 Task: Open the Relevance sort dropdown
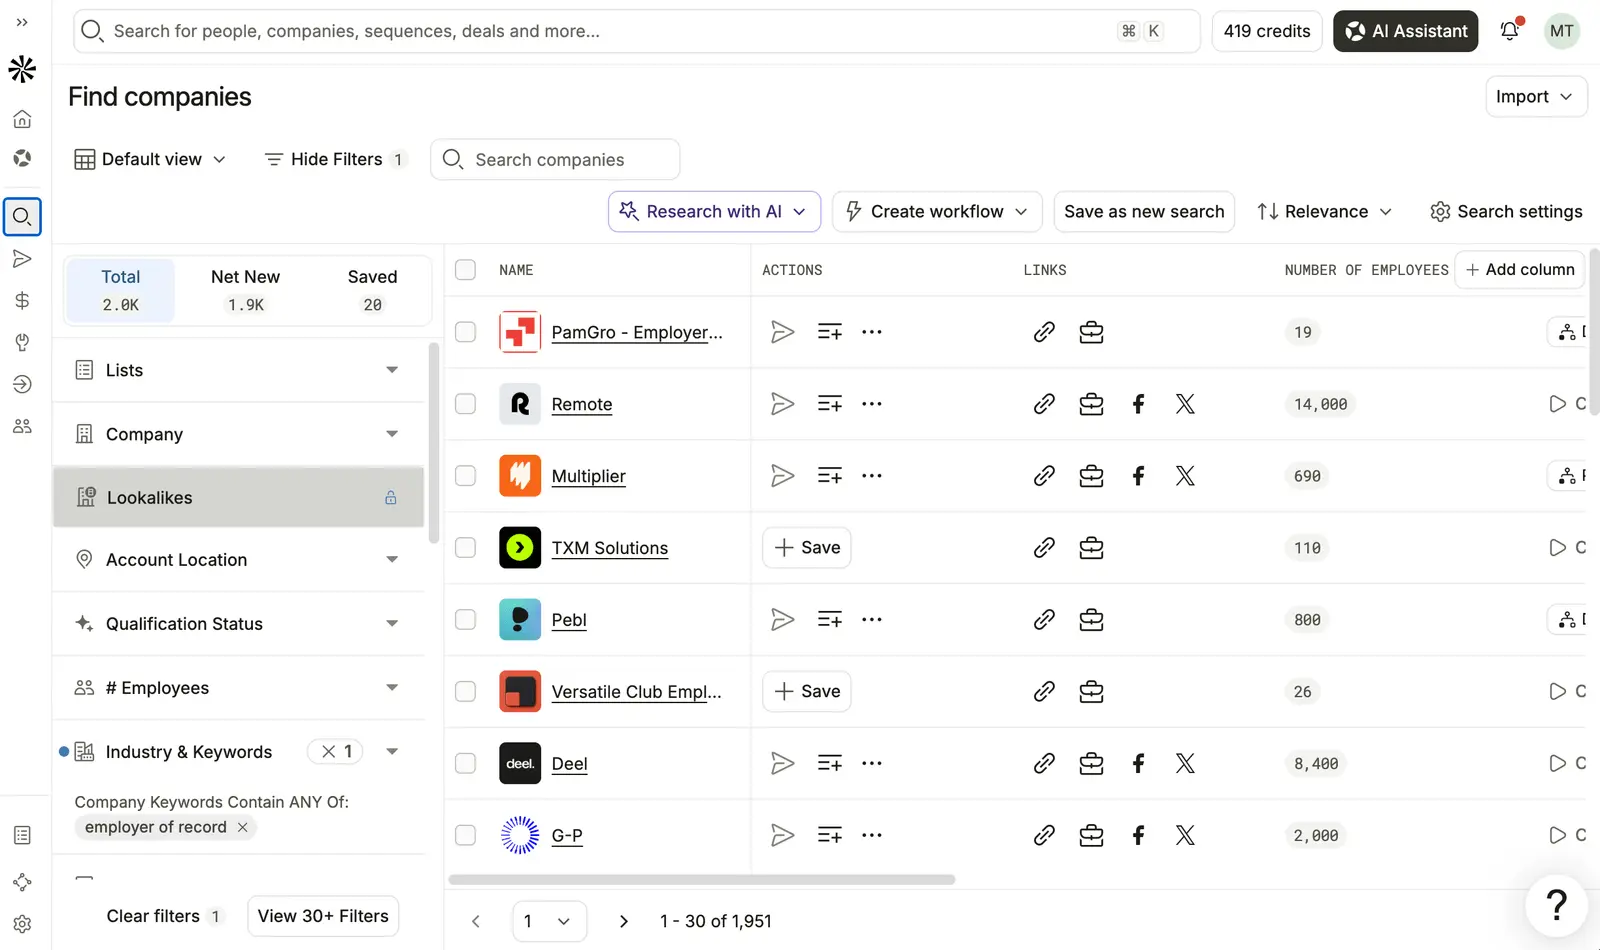coord(1325,212)
